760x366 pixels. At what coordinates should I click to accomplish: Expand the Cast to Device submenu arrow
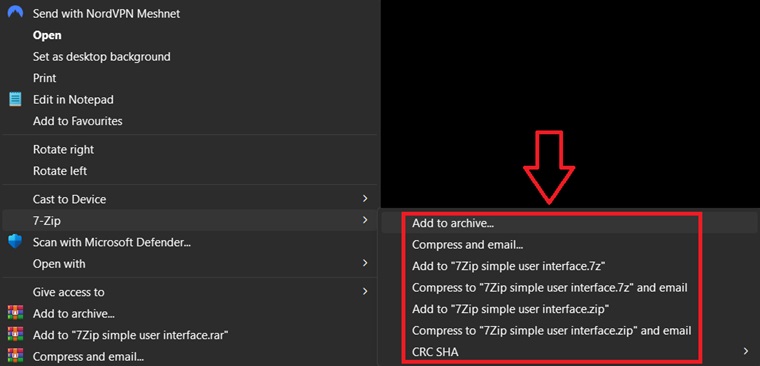point(365,199)
